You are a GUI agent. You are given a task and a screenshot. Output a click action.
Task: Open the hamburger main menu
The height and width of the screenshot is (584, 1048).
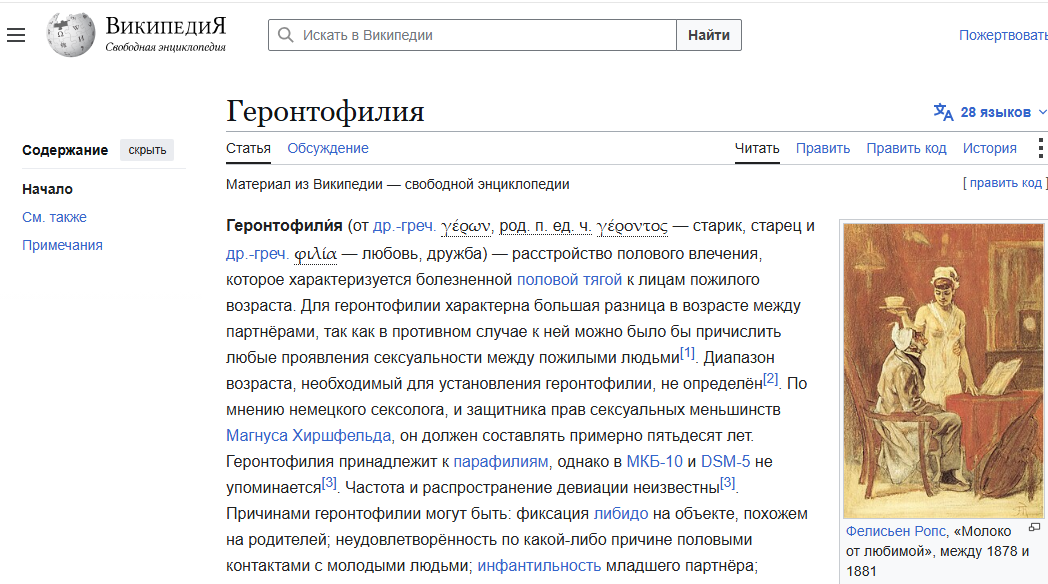[x=16, y=35]
